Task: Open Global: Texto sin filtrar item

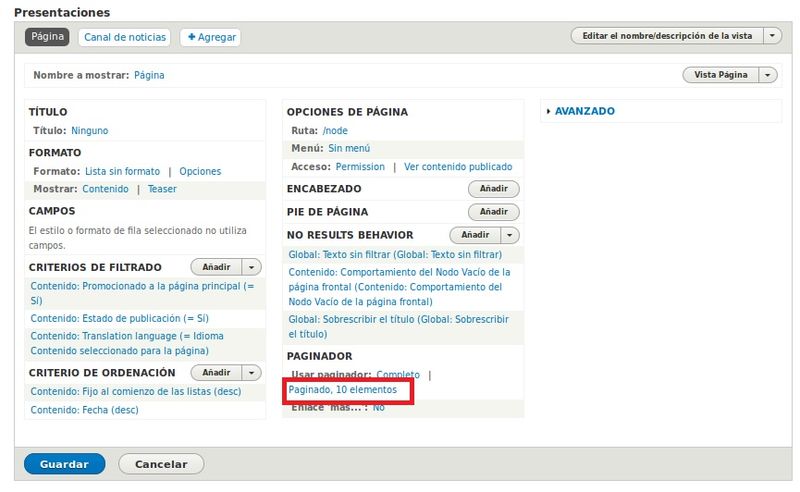Action: [x=395, y=255]
